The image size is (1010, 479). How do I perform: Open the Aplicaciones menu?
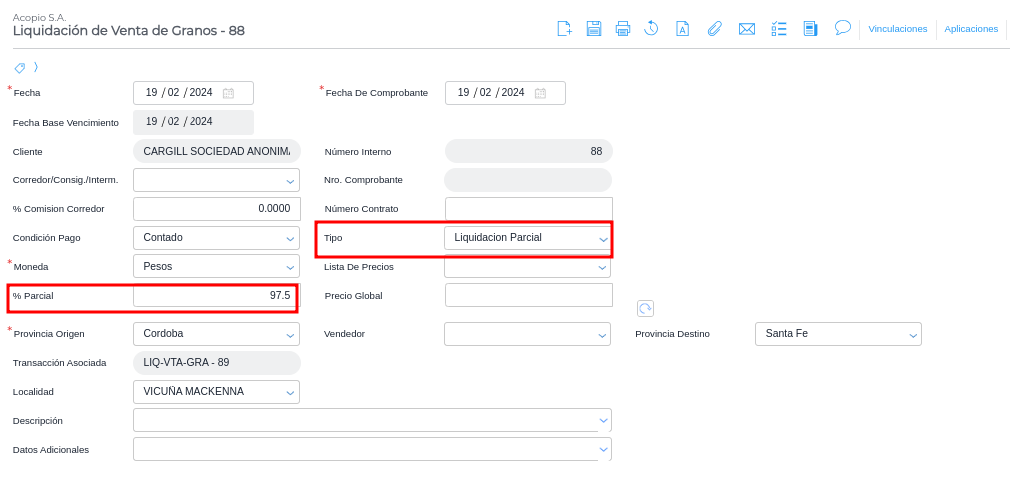(x=971, y=29)
